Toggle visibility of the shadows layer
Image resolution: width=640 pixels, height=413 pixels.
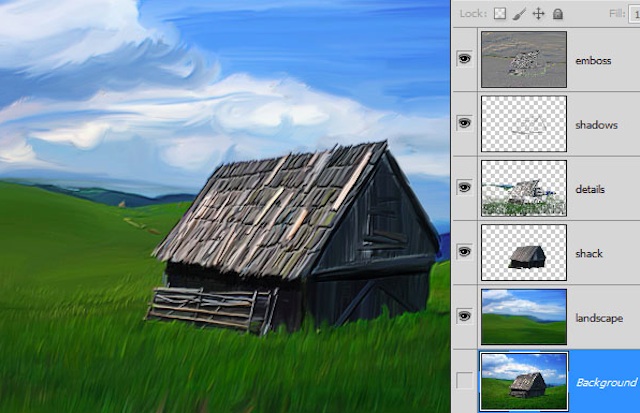(x=464, y=123)
